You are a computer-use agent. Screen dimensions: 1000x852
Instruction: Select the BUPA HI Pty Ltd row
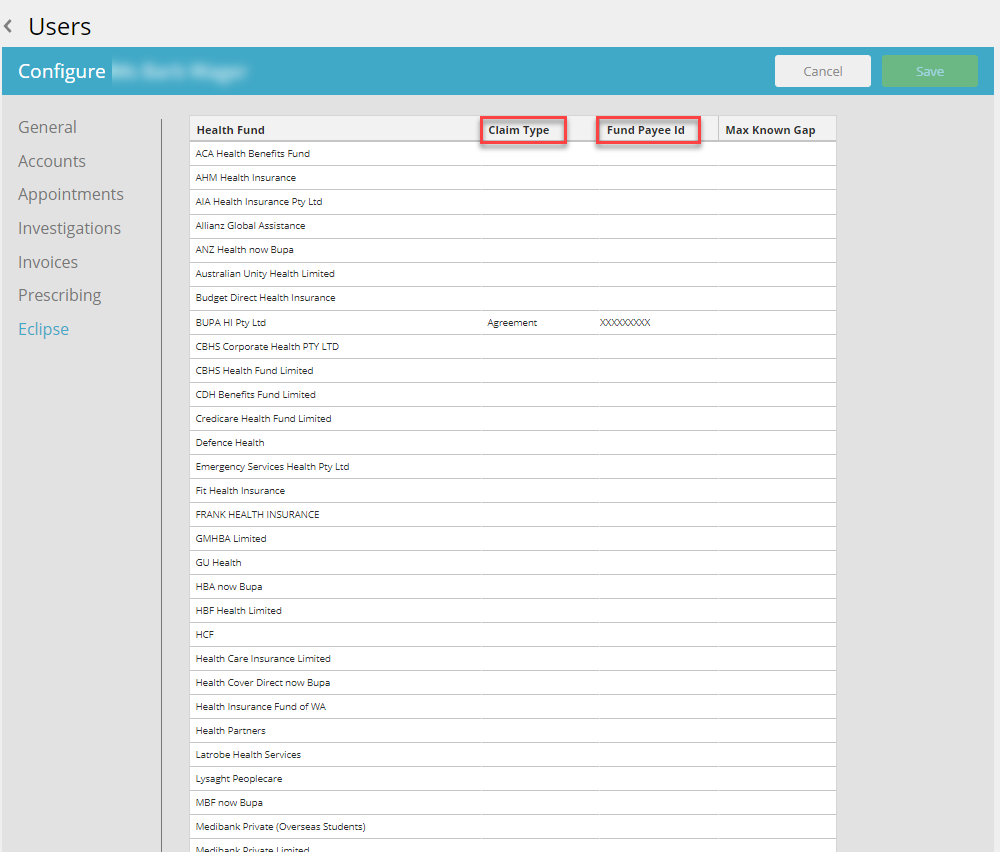coord(513,323)
